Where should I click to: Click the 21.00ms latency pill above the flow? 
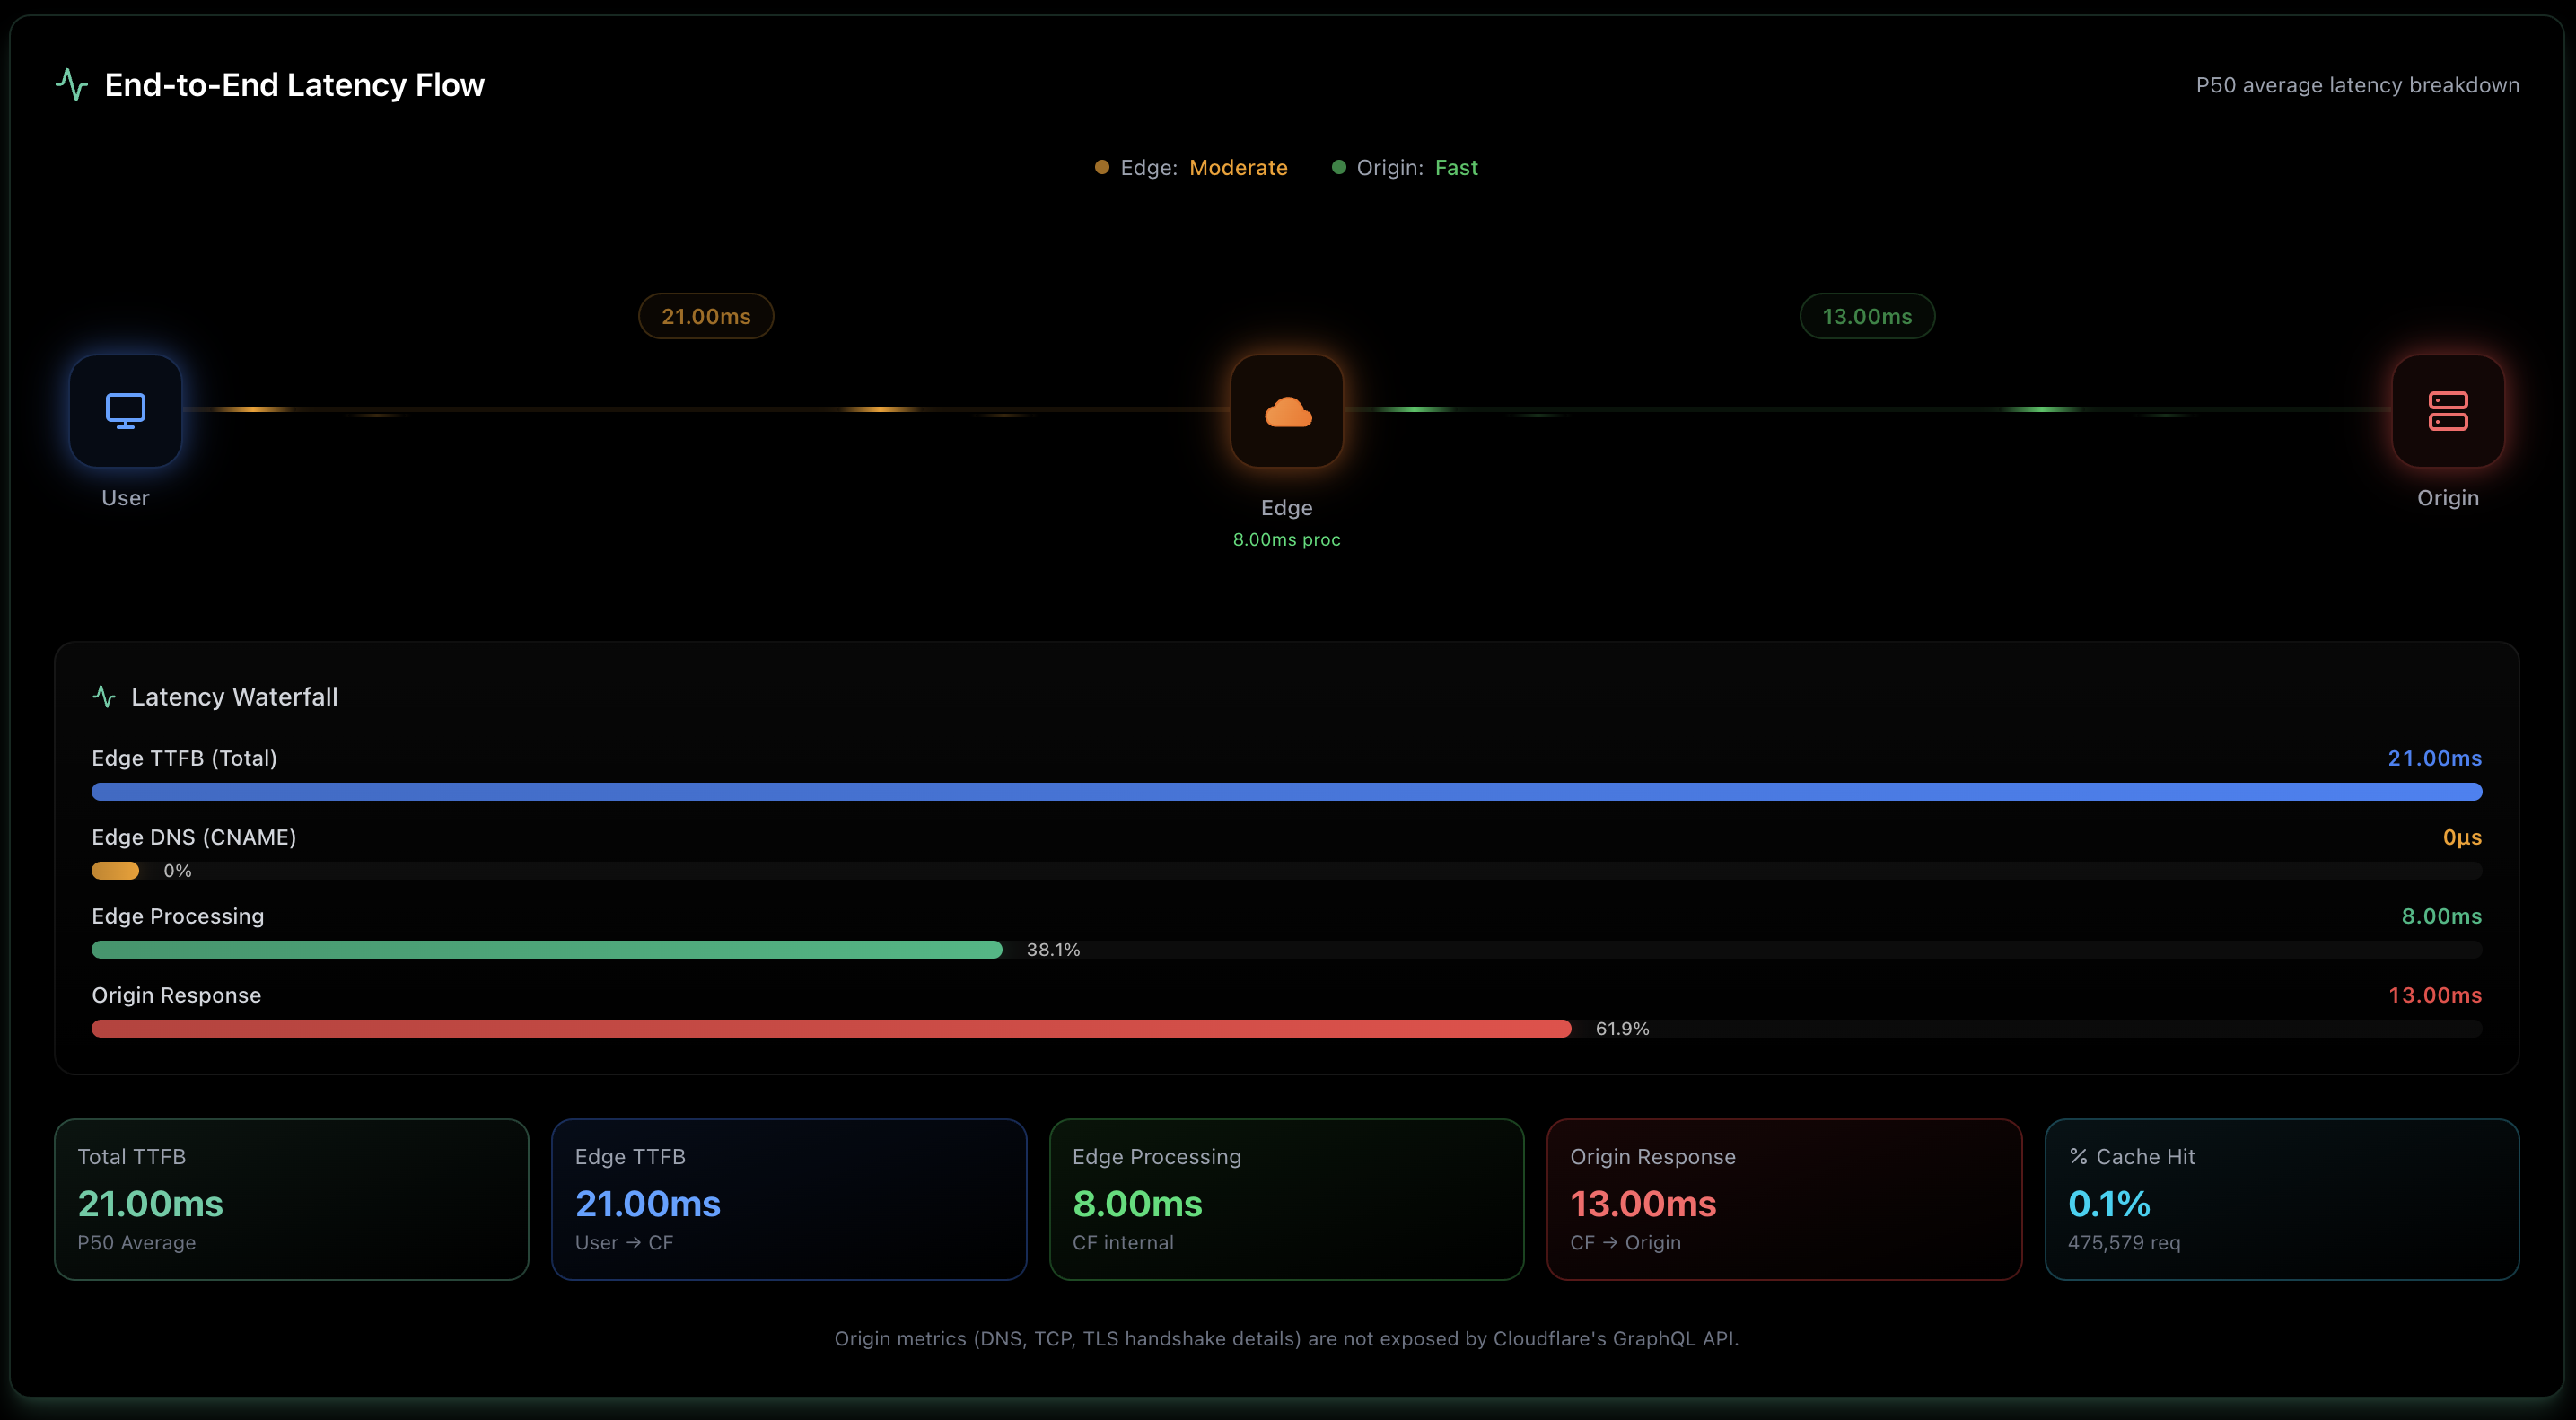click(x=706, y=316)
